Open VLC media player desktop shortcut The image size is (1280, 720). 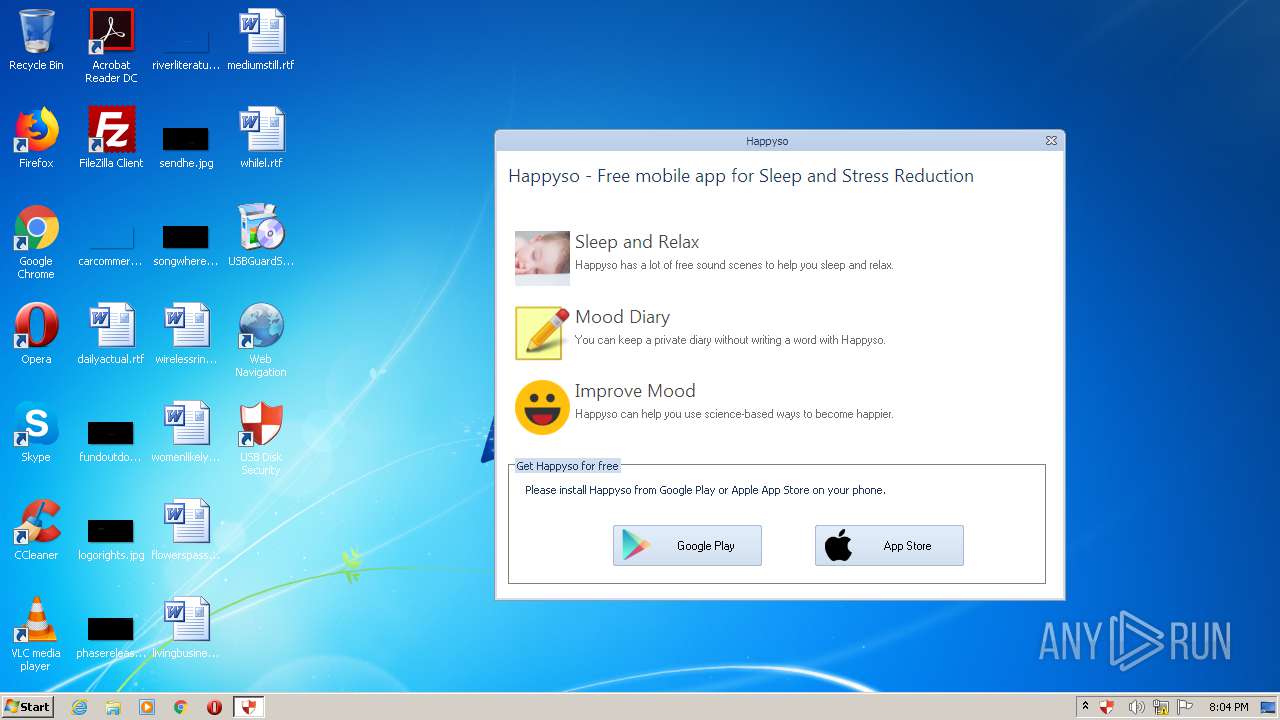[36, 634]
